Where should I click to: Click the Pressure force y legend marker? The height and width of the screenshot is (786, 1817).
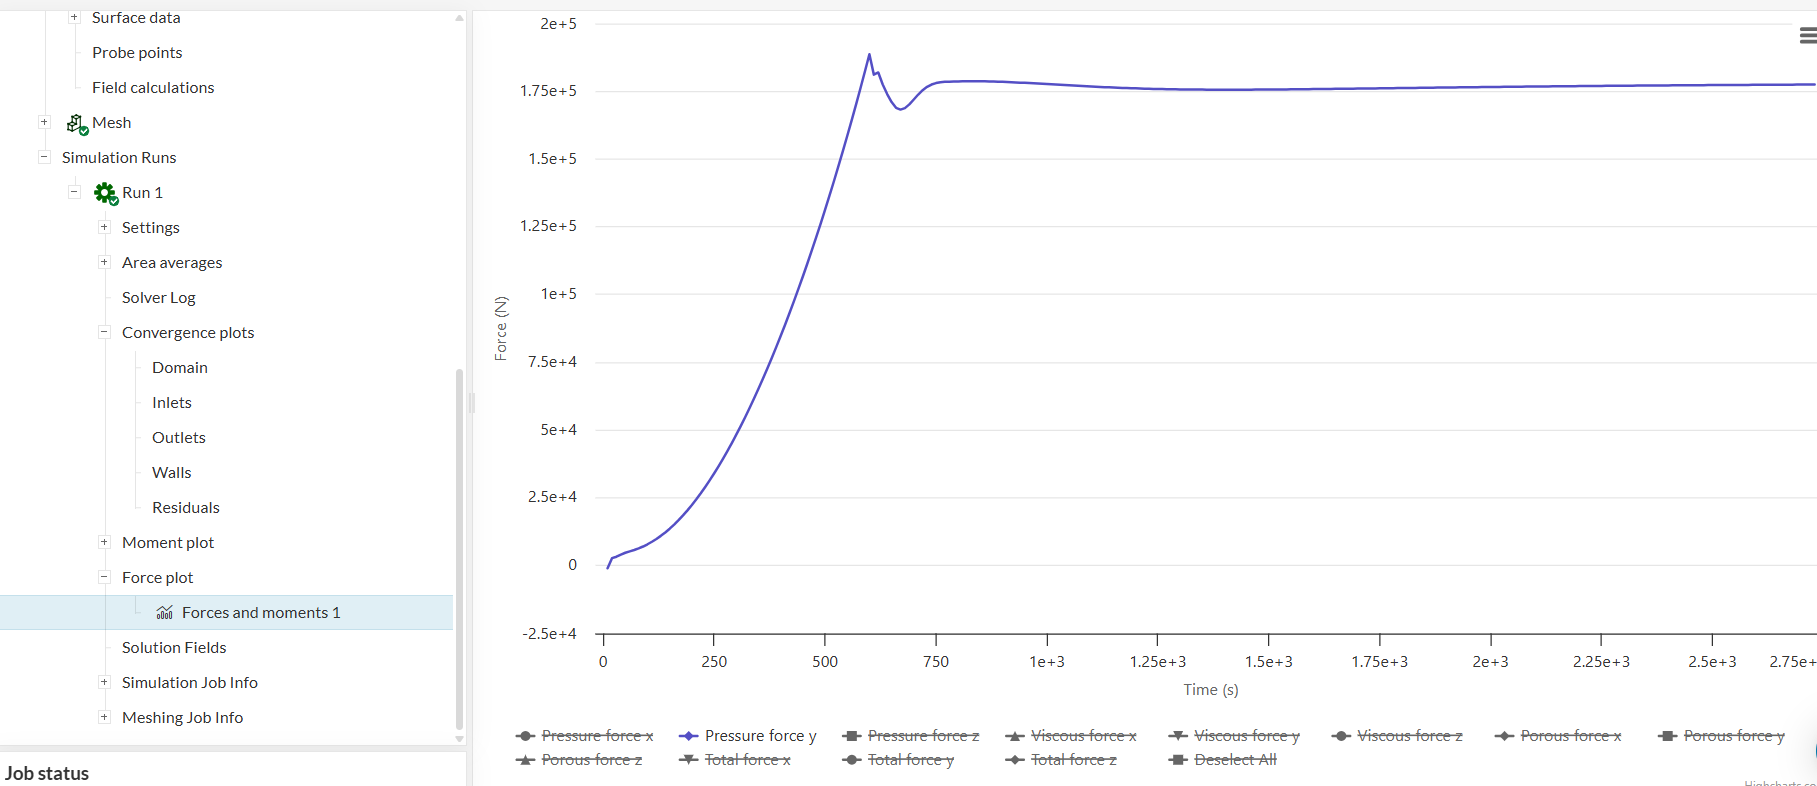tap(688, 736)
